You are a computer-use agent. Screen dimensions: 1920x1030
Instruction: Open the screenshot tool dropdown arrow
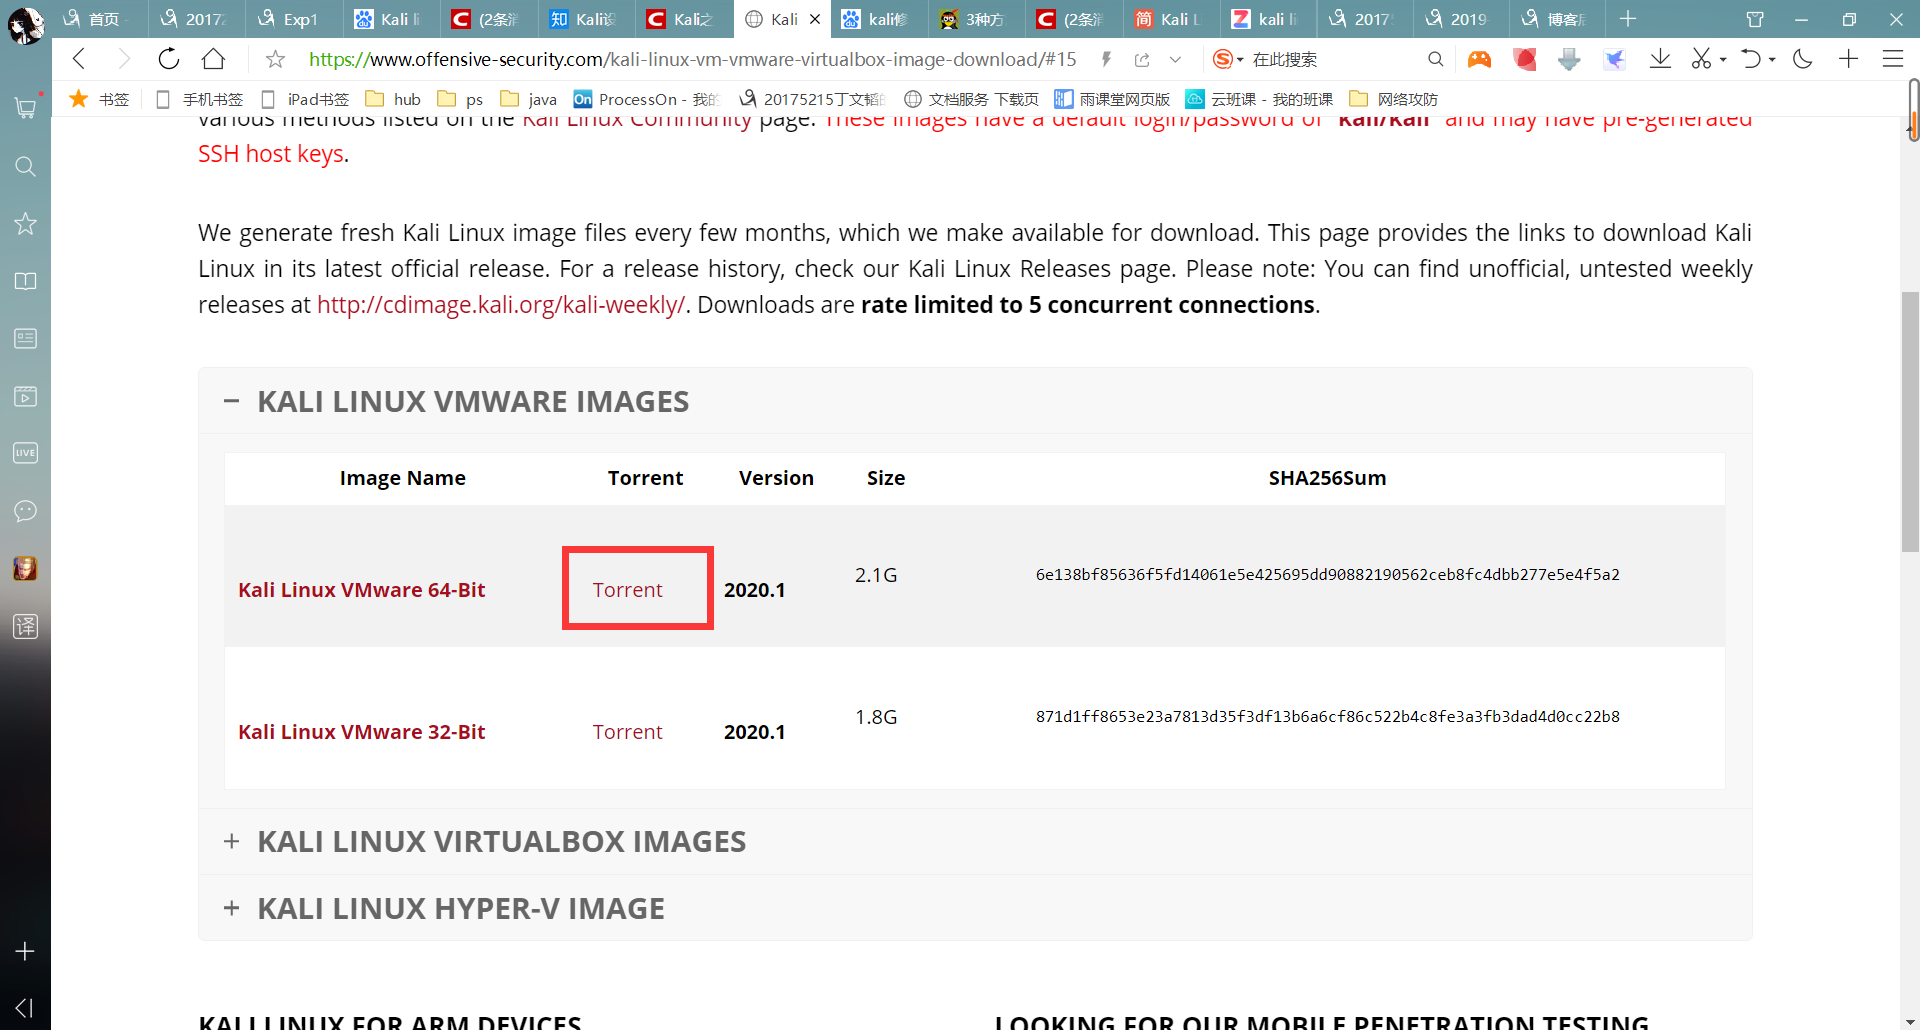[x=1723, y=60]
